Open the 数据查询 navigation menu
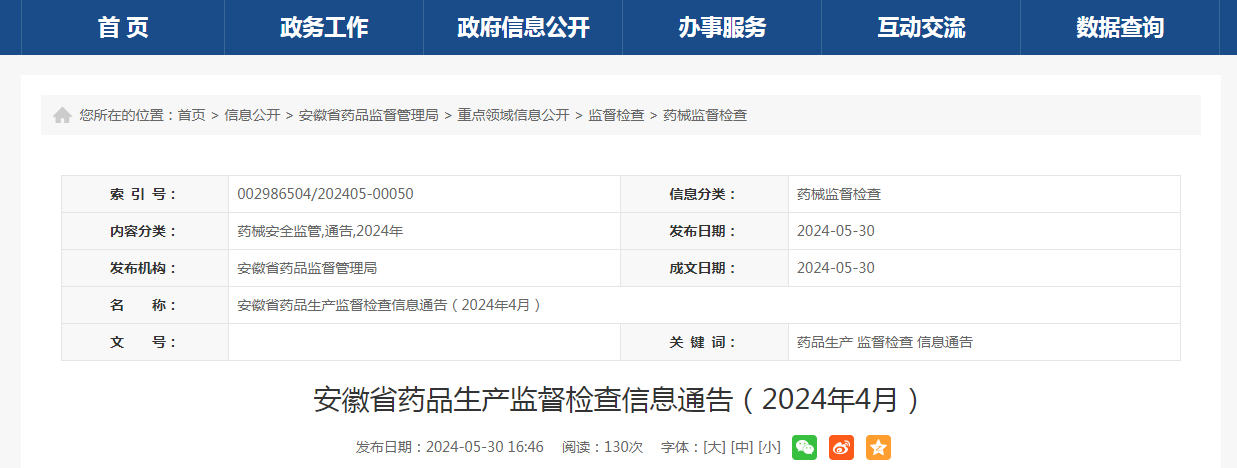The height and width of the screenshot is (468, 1237). [1120, 27]
